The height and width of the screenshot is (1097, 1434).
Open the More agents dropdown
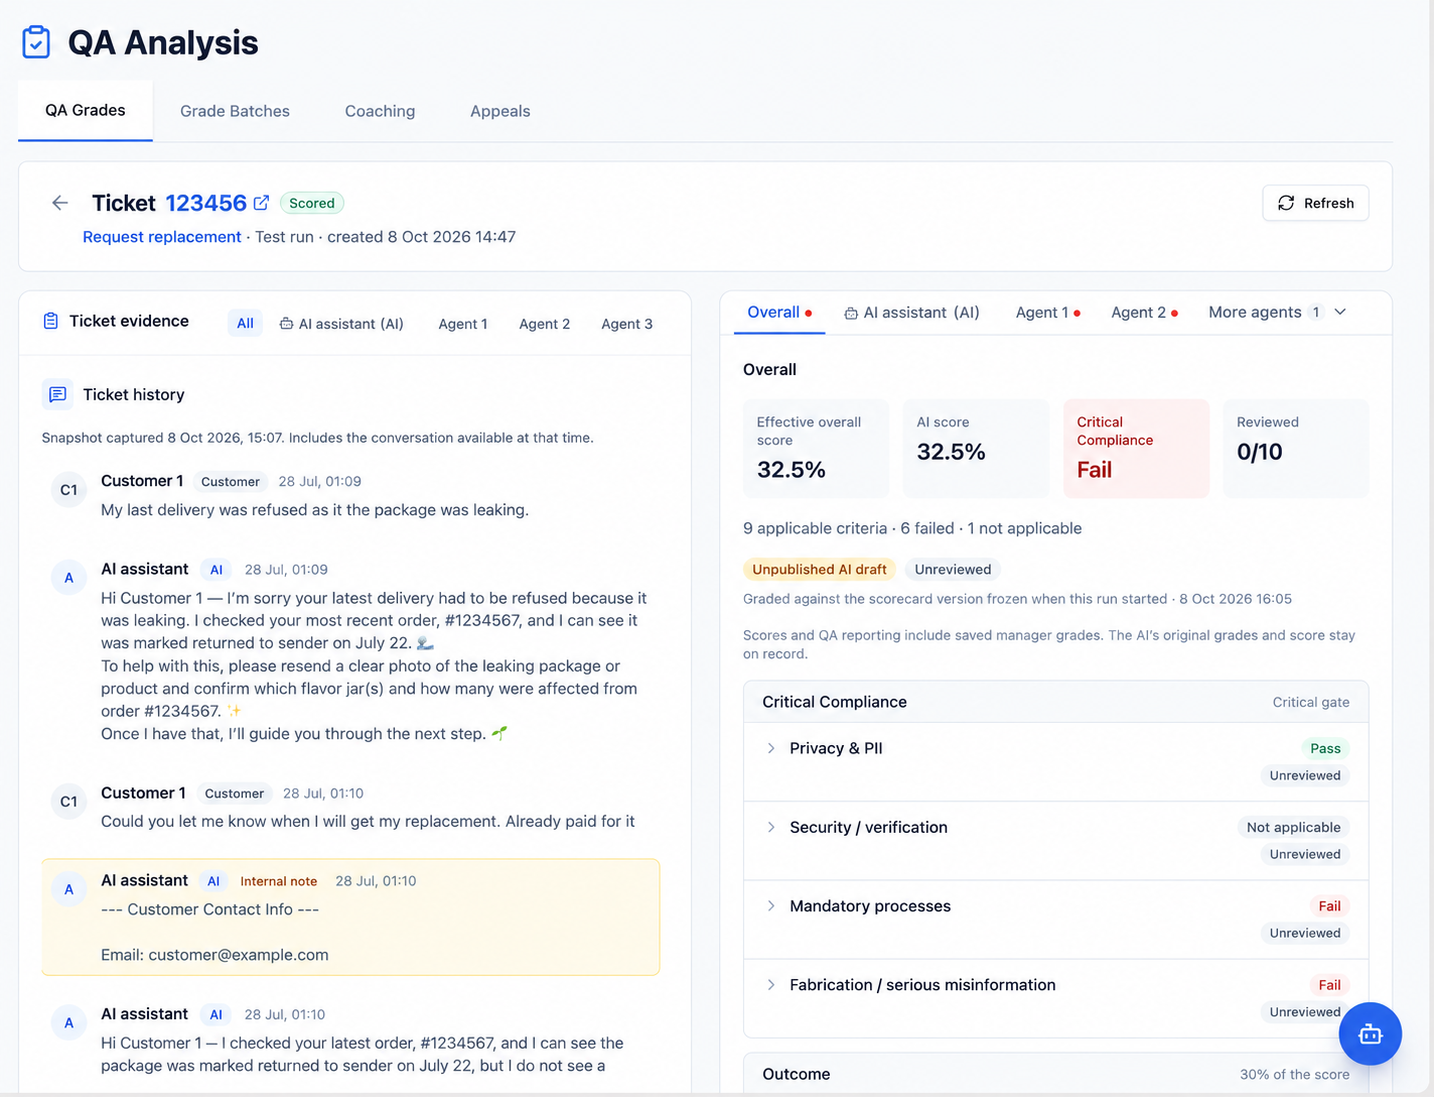click(1278, 312)
